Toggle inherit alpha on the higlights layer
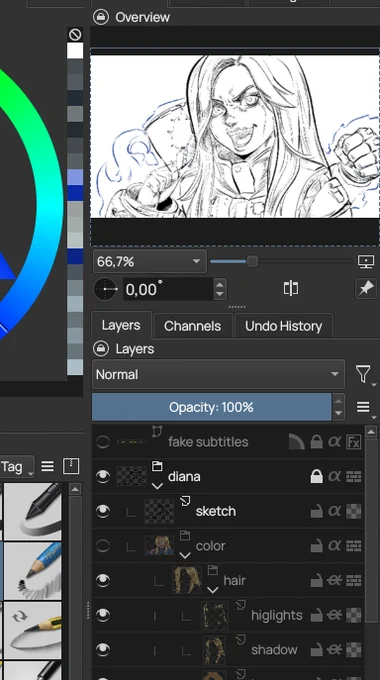Screen dimensions: 380x680 point(334,615)
